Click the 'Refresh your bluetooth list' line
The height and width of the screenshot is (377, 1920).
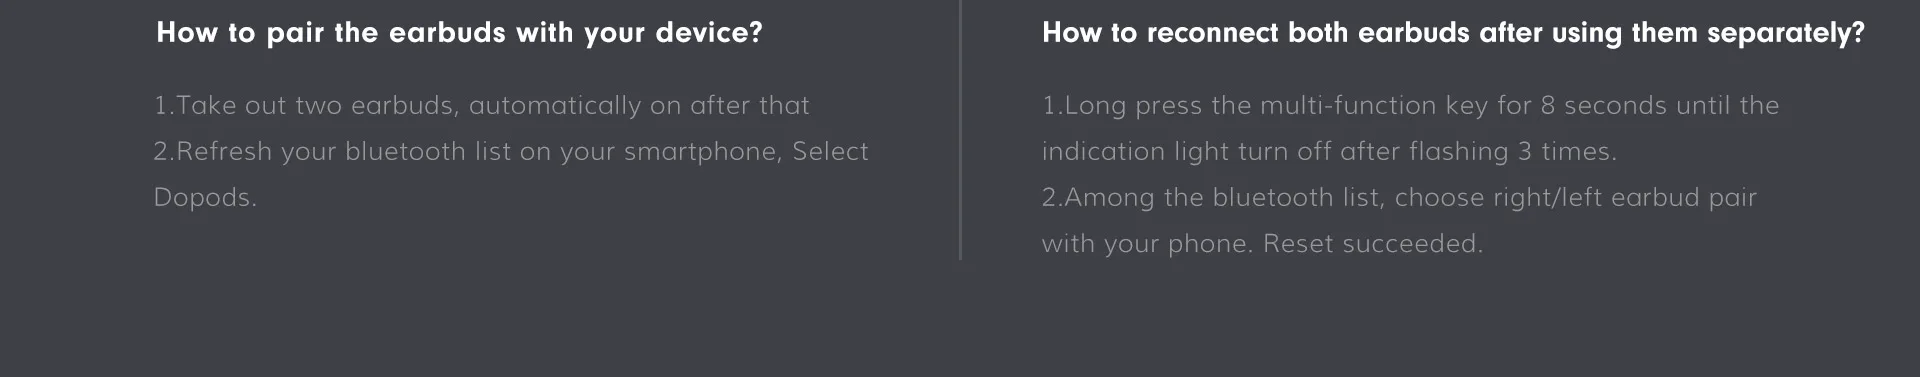[x=511, y=151]
